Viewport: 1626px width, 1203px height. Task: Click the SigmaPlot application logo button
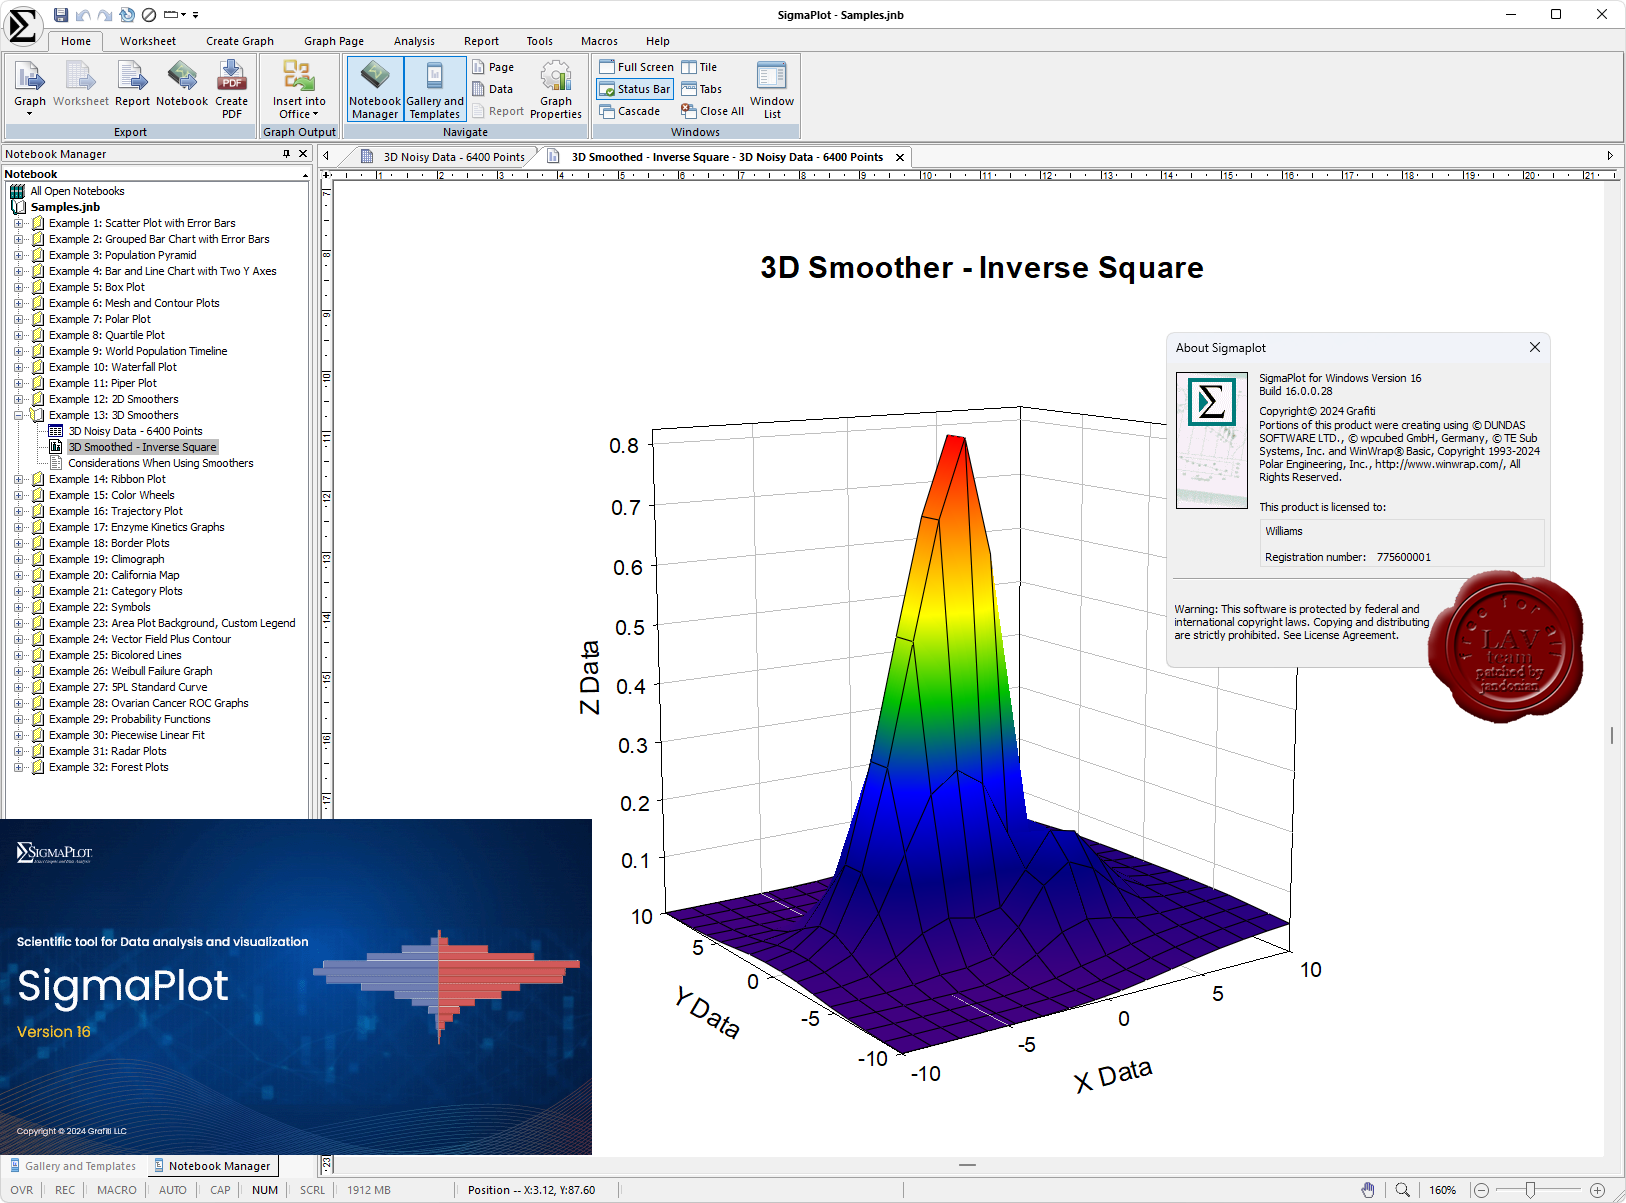click(22, 25)
